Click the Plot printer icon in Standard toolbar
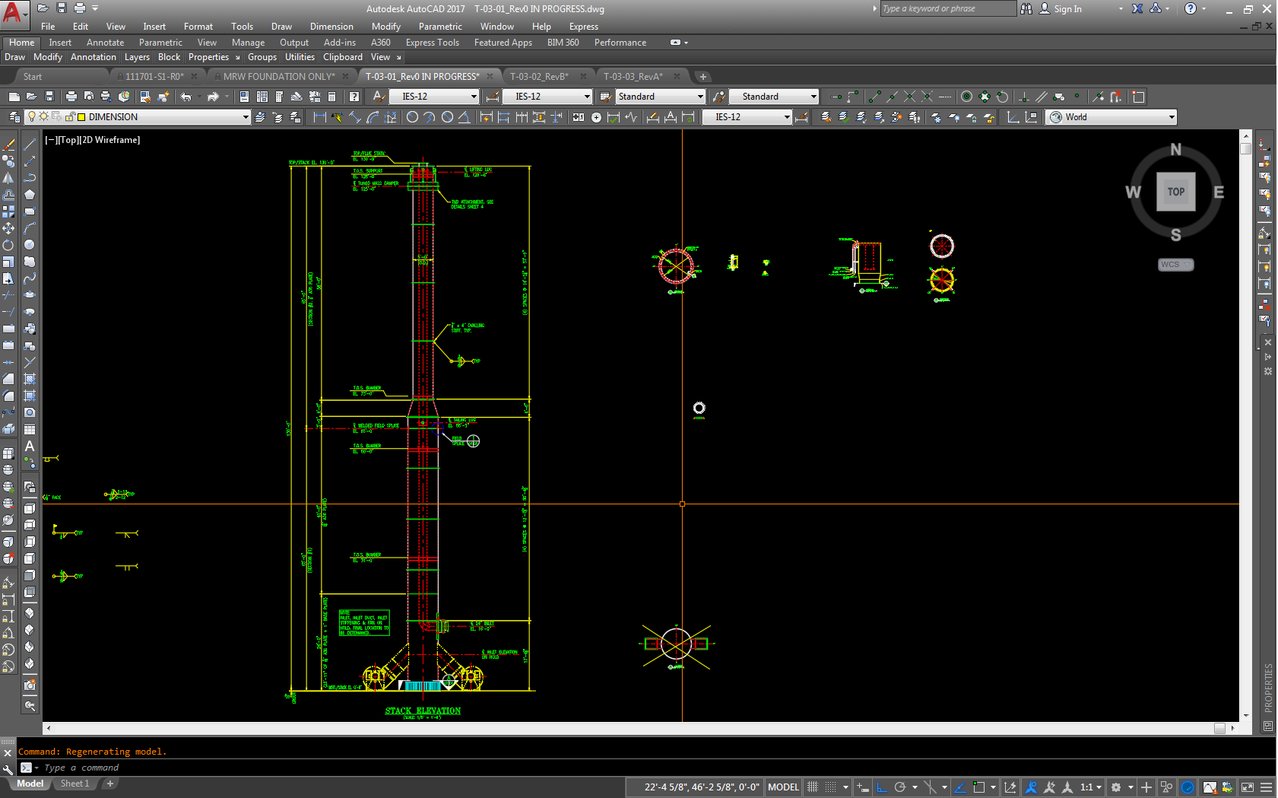 tap(71, 97)
